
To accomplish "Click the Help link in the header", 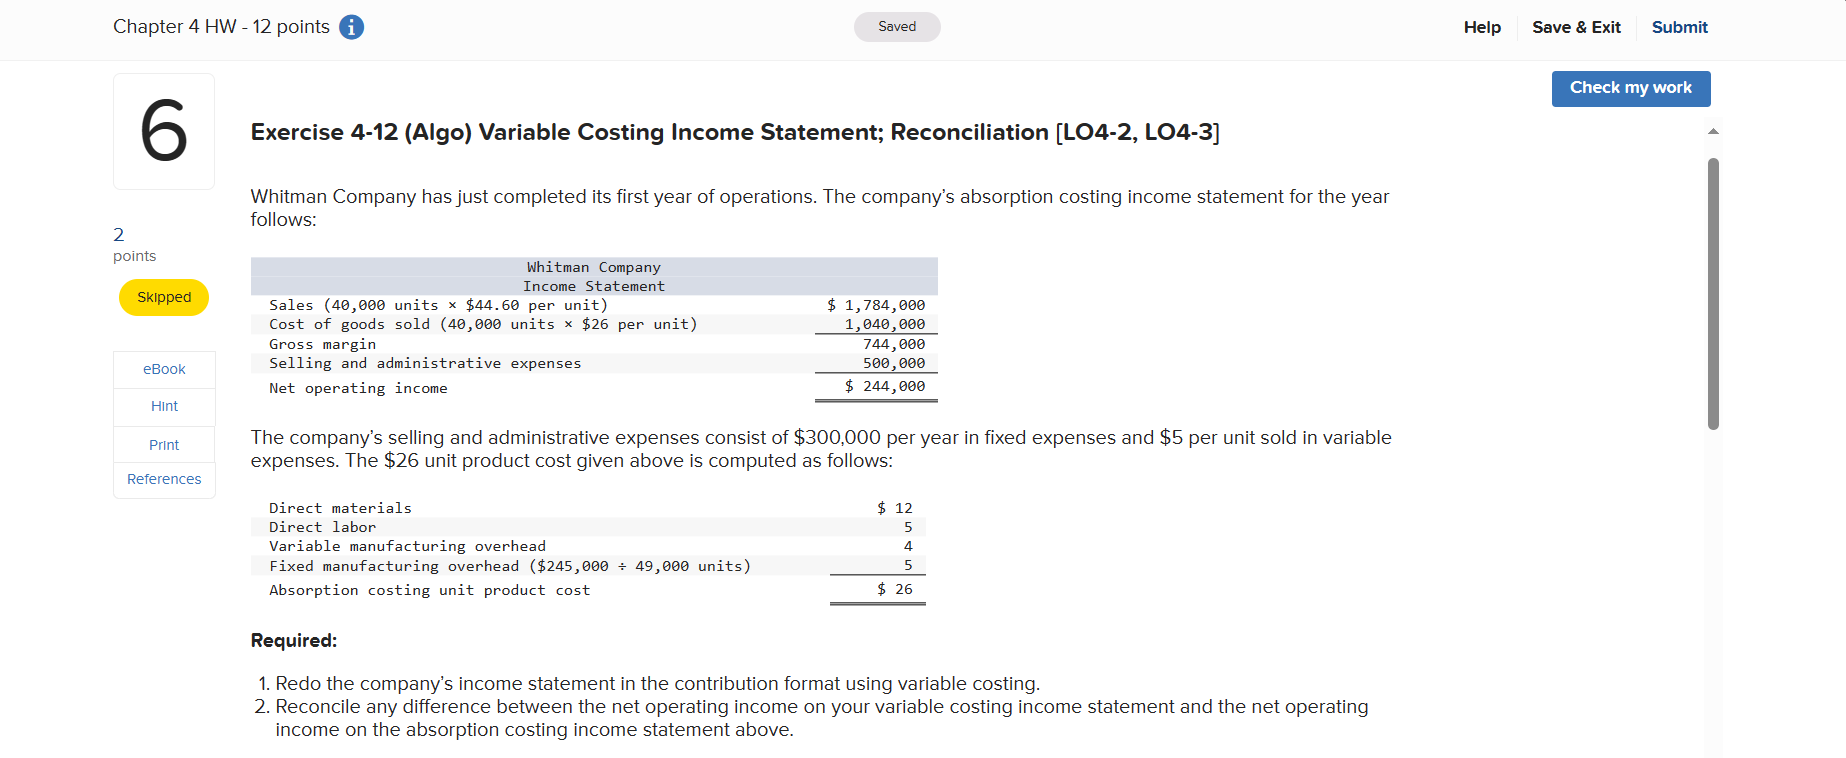I will pyautogui.click(x=1482, y=27).
